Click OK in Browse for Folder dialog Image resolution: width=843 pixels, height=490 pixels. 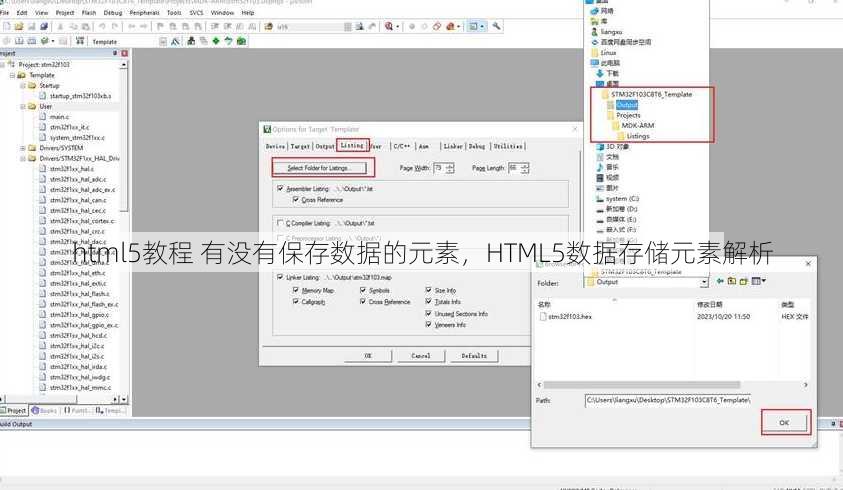tap(784, 423)
